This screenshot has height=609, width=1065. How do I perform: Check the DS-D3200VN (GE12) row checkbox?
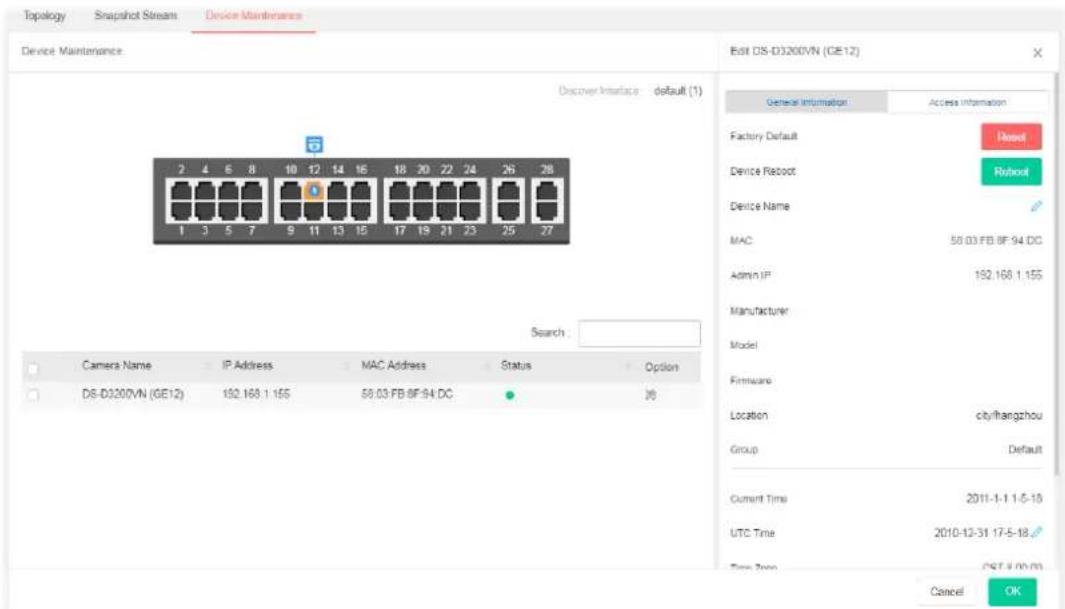click(x=33, y=394)
